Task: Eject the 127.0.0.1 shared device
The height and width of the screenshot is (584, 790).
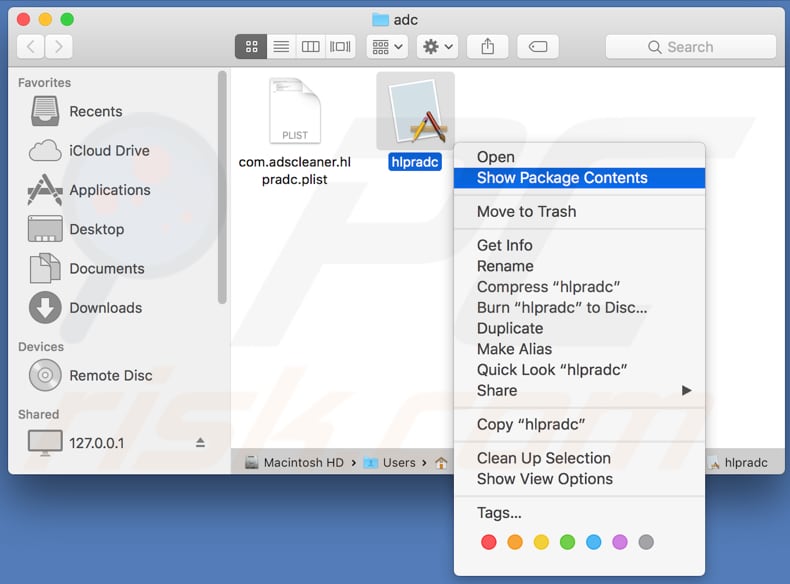Action: tap(200, 442)
